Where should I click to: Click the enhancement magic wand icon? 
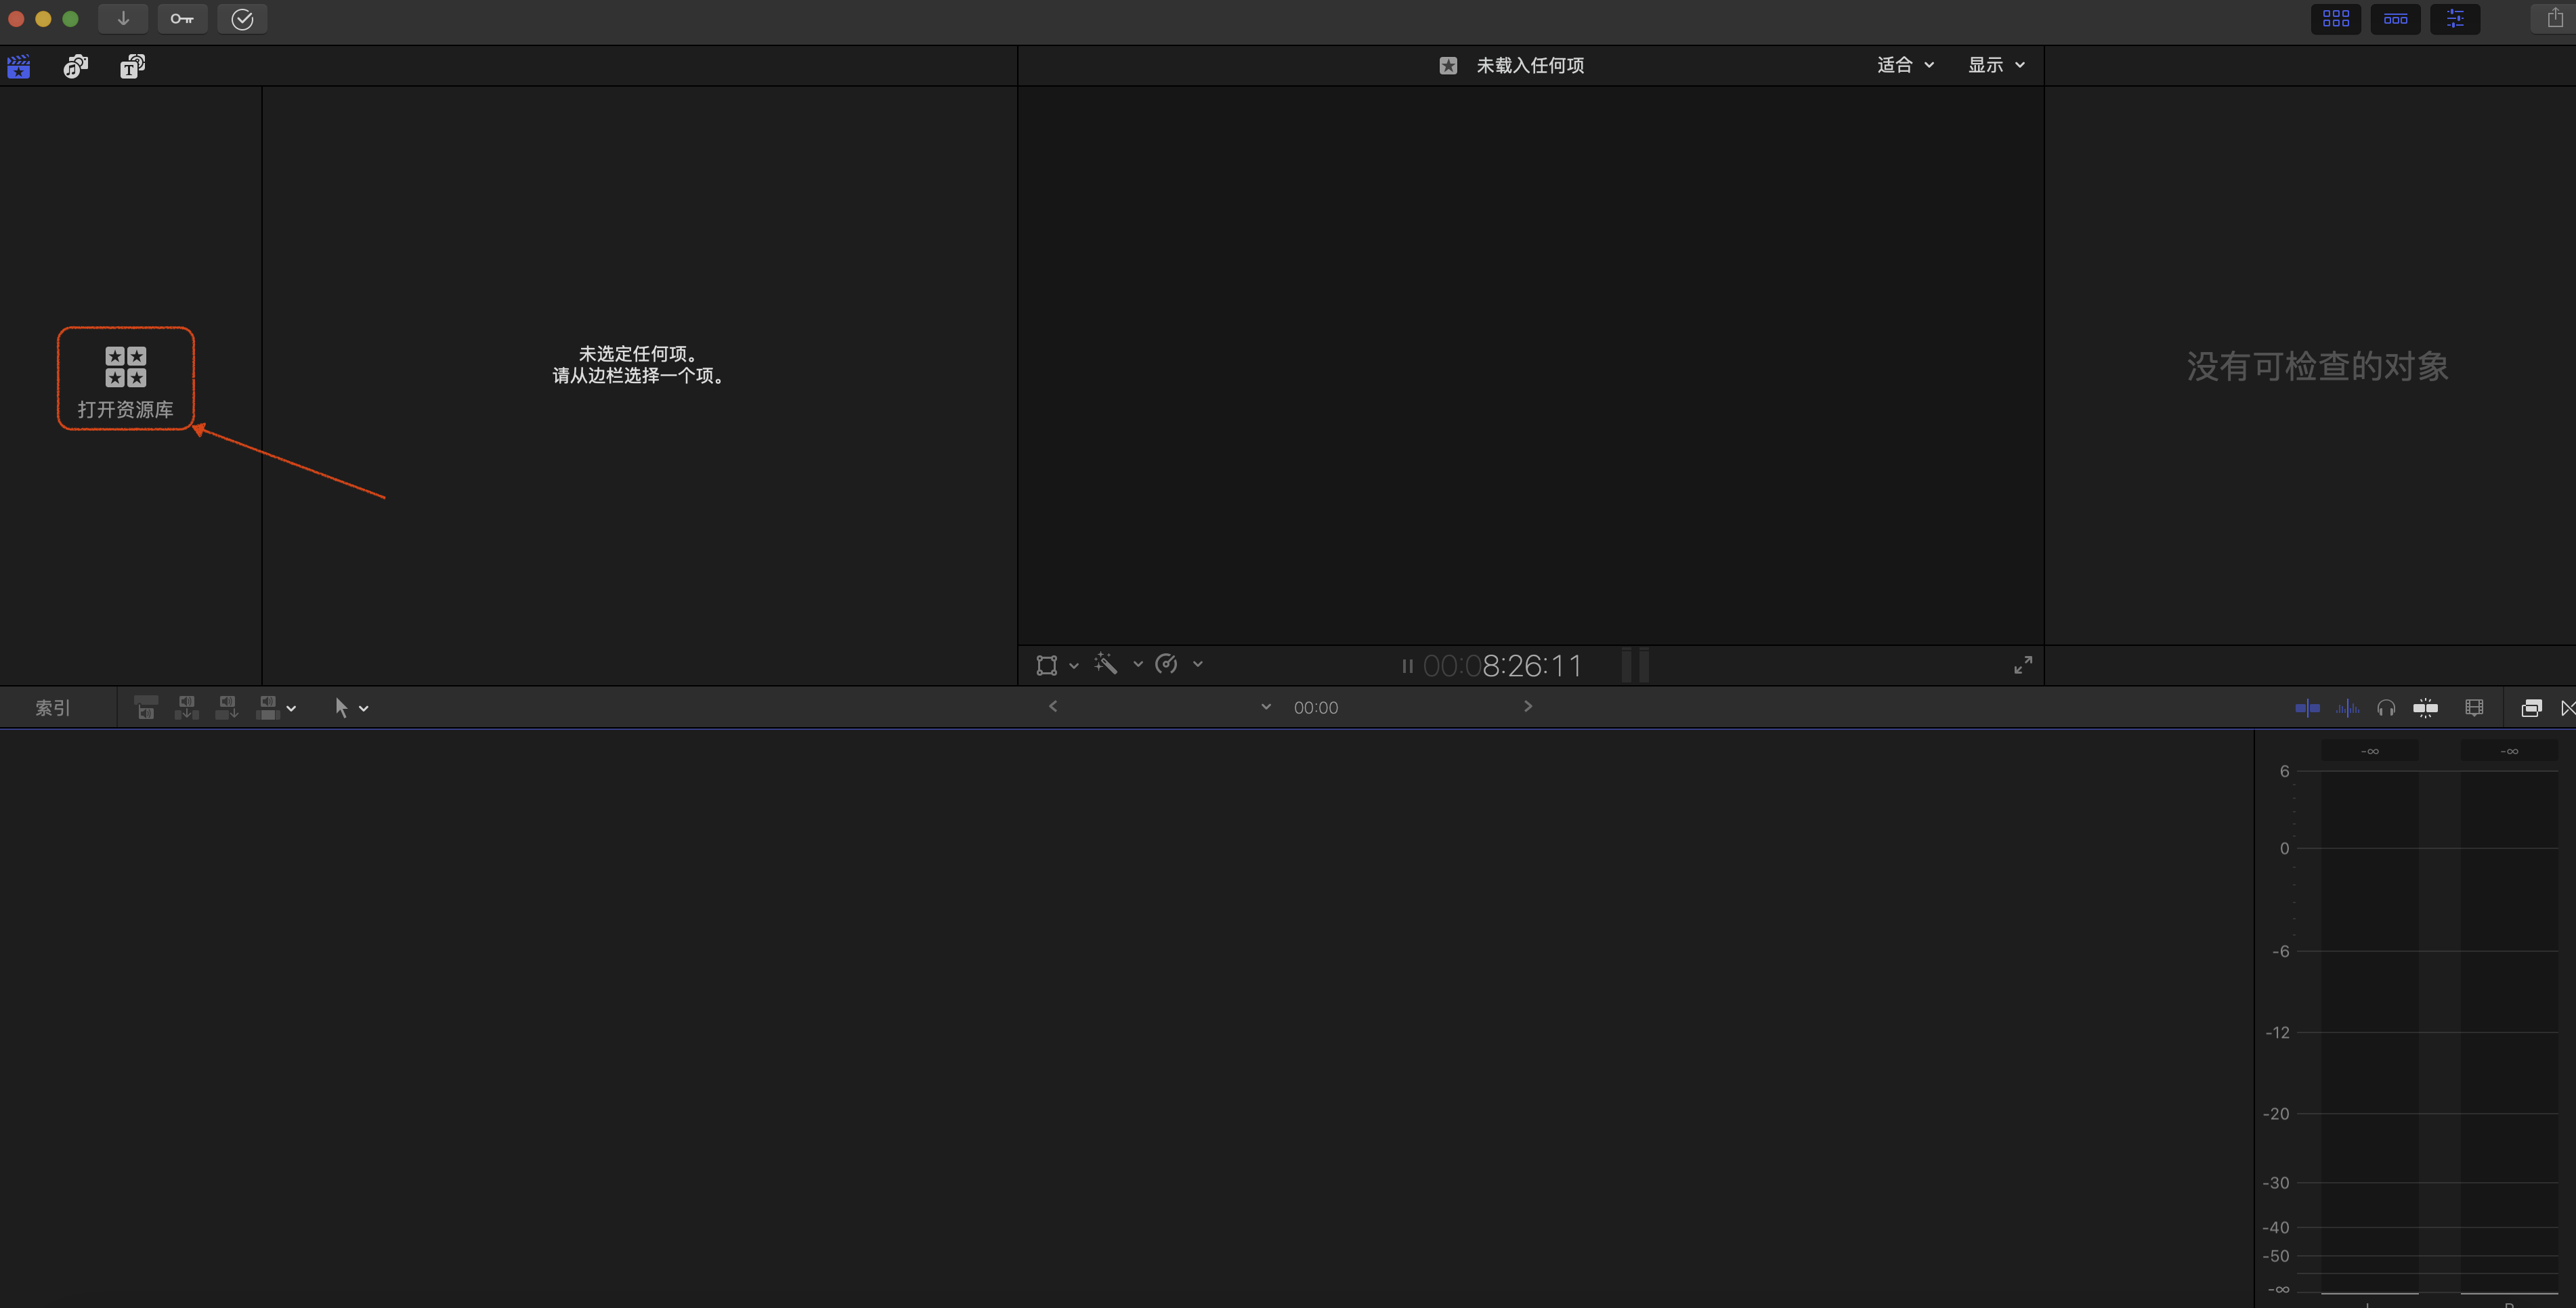pos(1106,664)
